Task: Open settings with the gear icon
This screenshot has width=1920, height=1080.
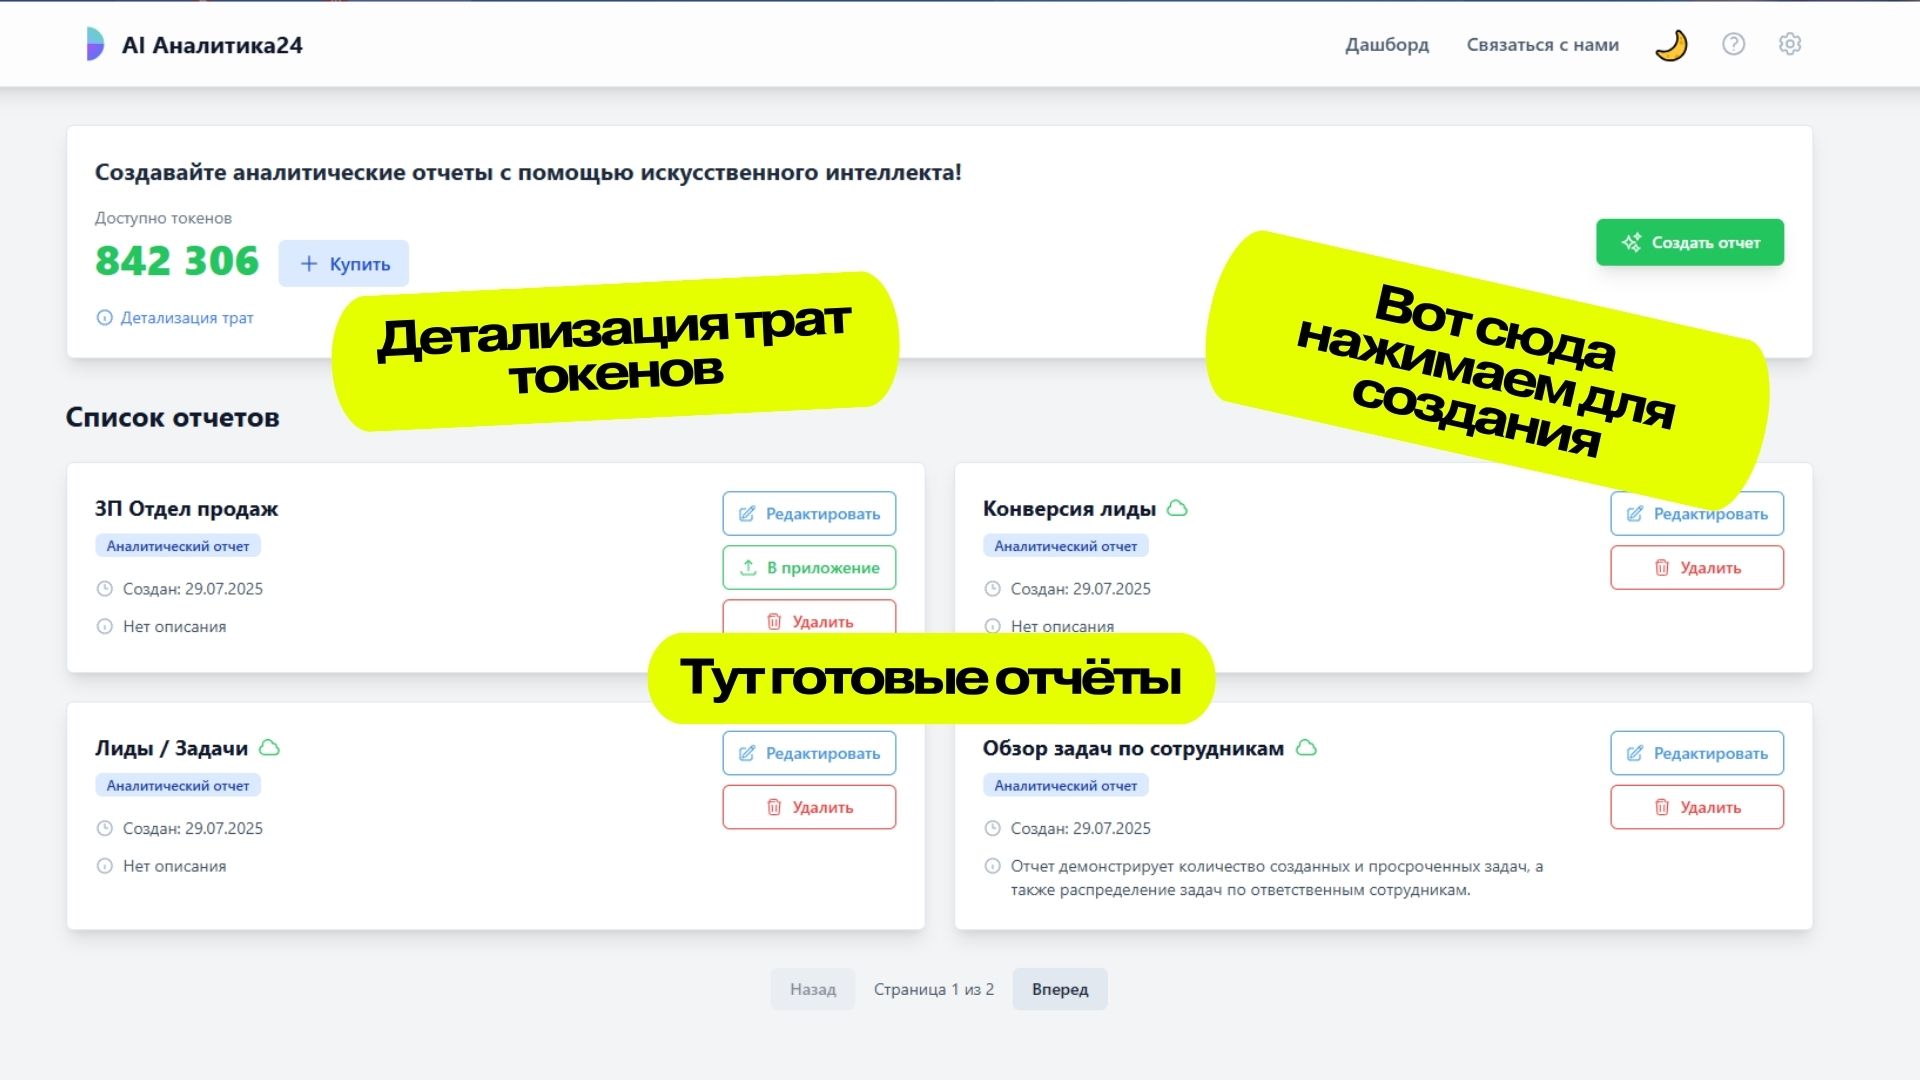Action: click(x=1790, y=44)
